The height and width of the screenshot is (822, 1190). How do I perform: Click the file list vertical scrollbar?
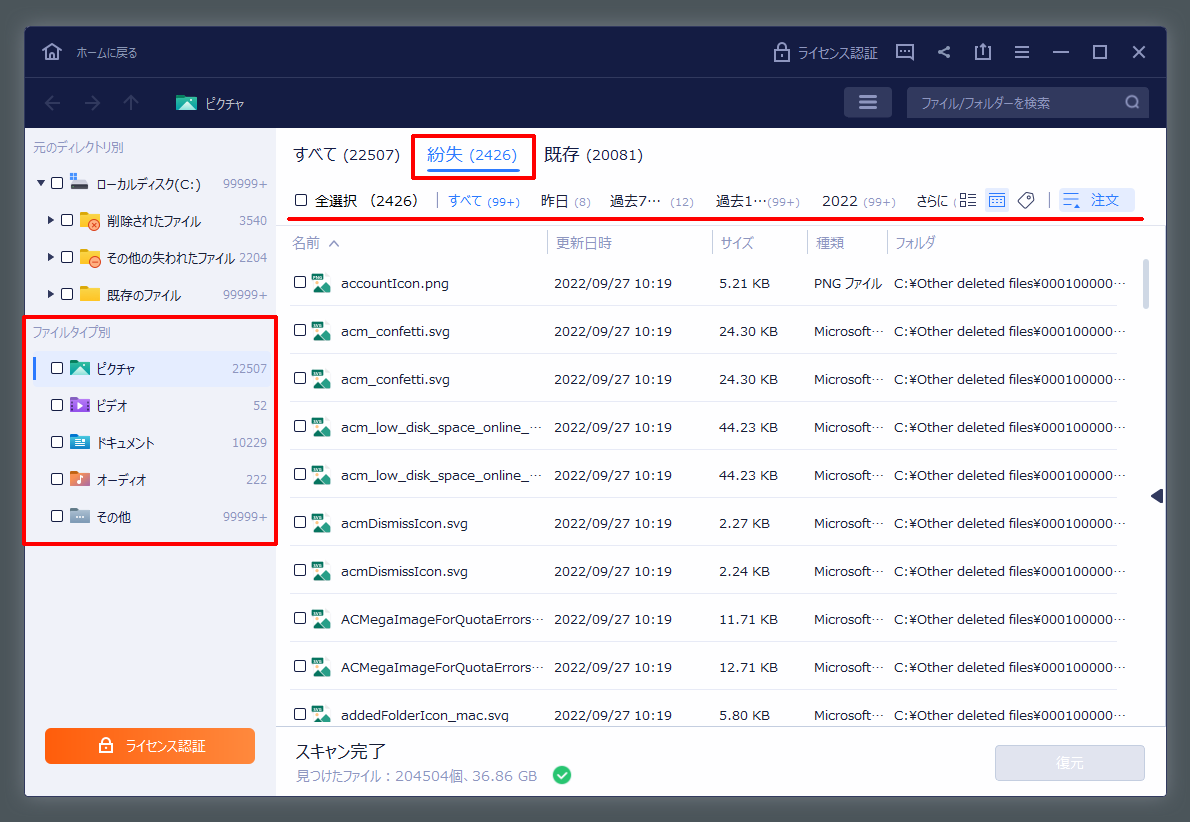(1145, 284)
